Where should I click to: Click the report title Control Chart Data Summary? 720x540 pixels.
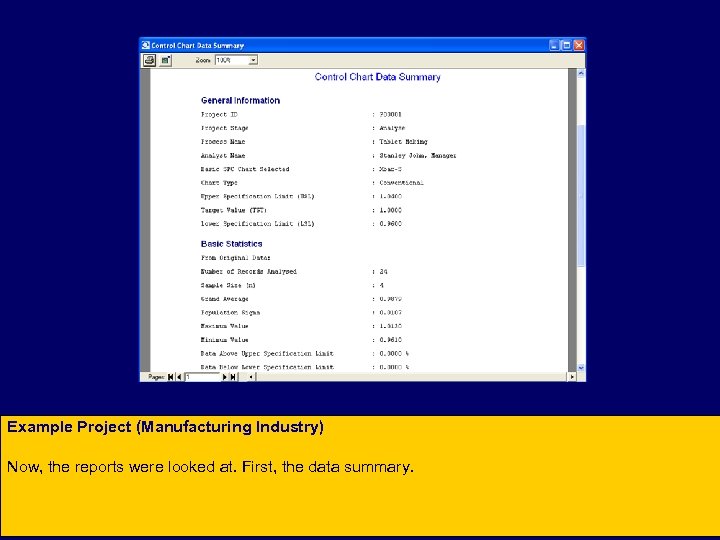(x=377, y=77)
